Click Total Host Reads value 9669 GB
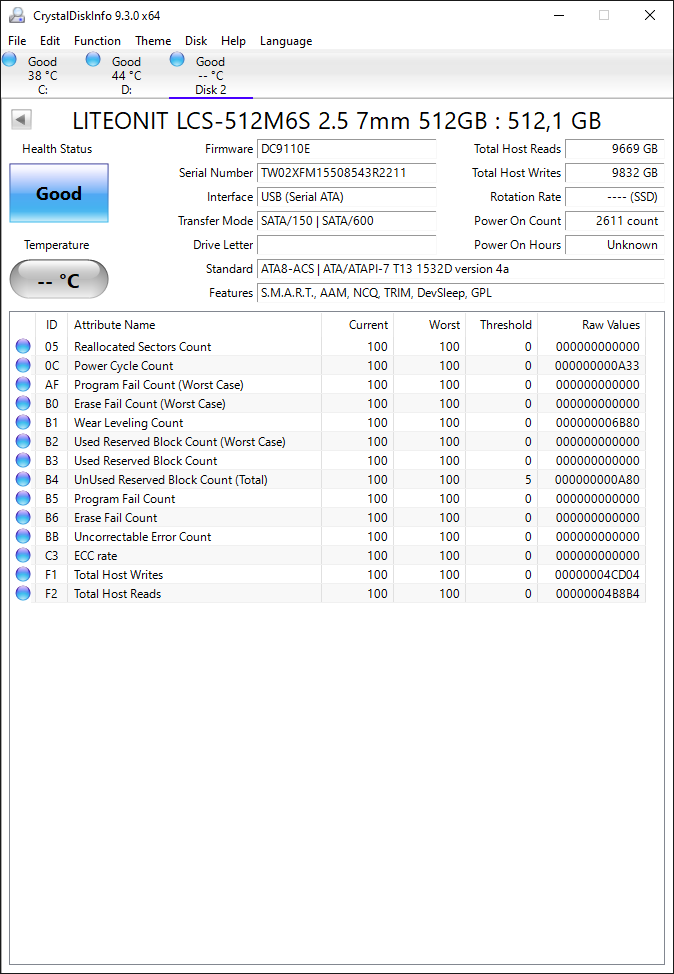The height and width of the screenshot is (974, 674). (615, 149)
